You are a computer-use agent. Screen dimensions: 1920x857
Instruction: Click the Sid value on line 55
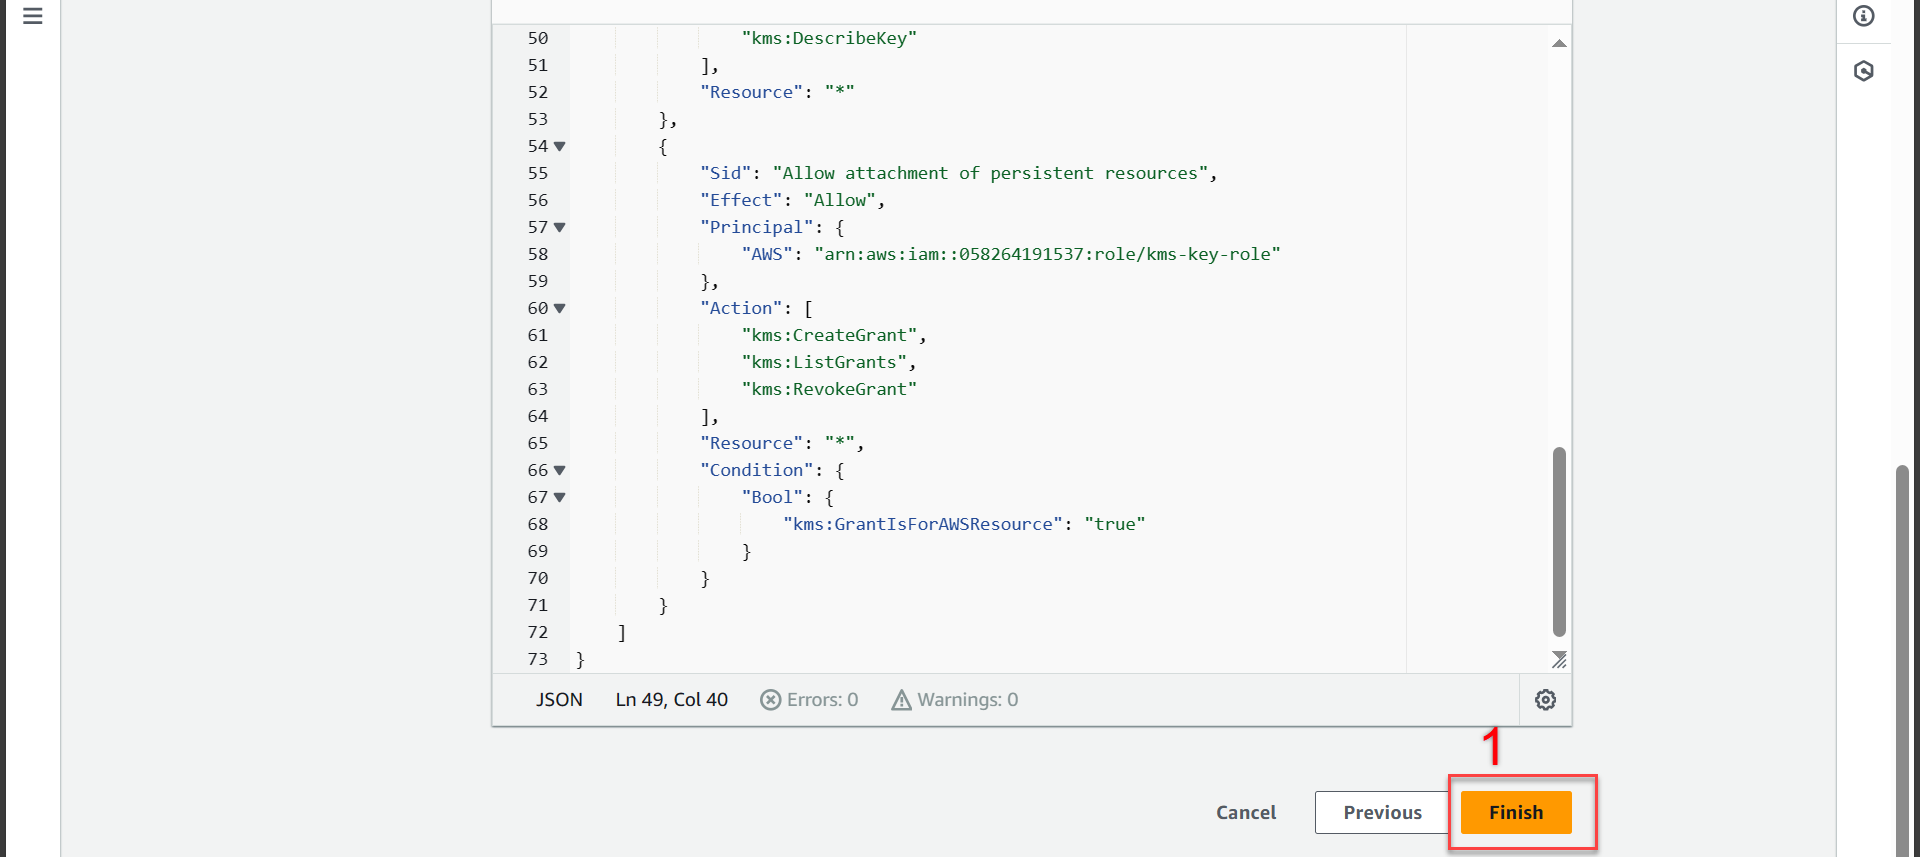click(x=990, y=173)
